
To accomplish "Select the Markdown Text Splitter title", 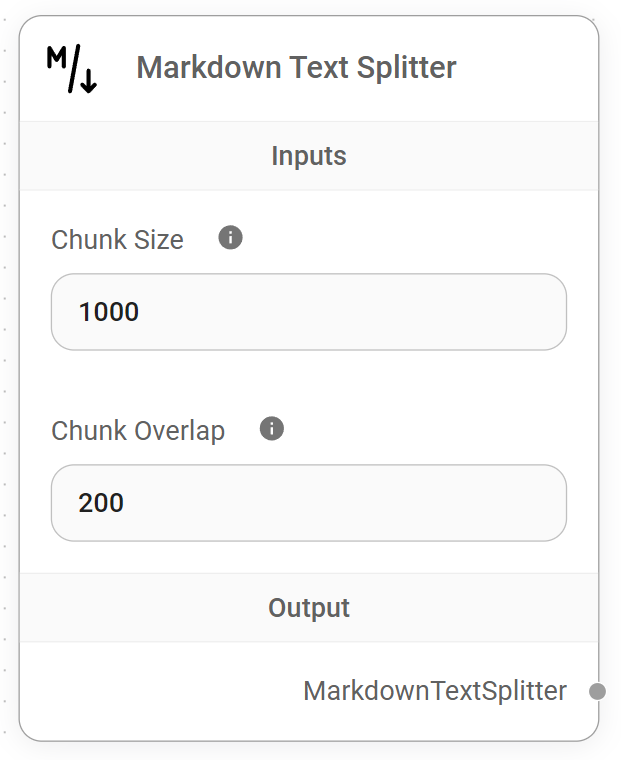I will pyautogui.click(x=296, y=68).
